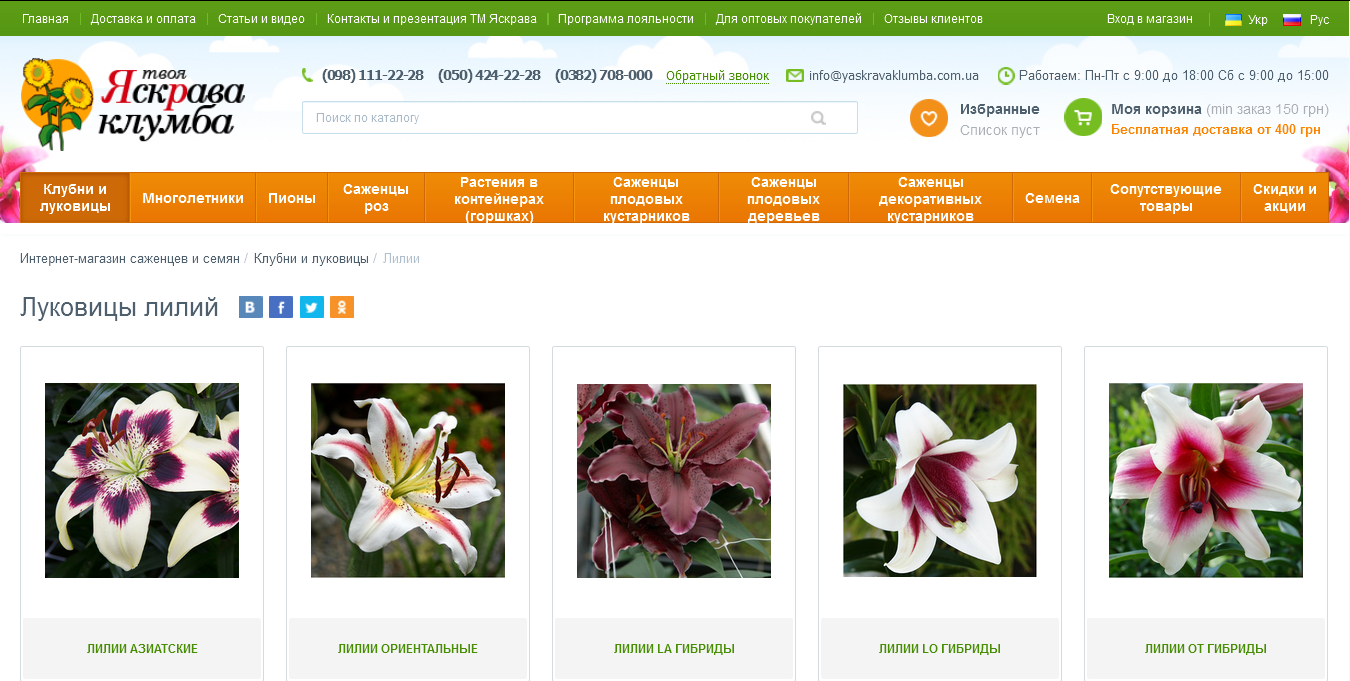Share page via VK icon
Screen dimensions: 1350x681
(251, 307)
